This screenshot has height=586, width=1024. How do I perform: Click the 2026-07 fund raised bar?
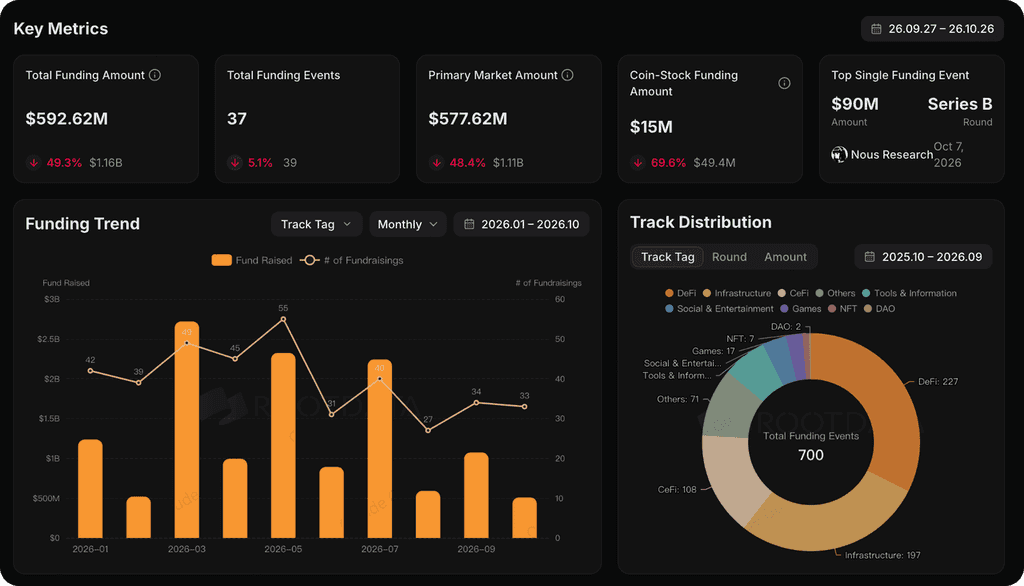379,449
